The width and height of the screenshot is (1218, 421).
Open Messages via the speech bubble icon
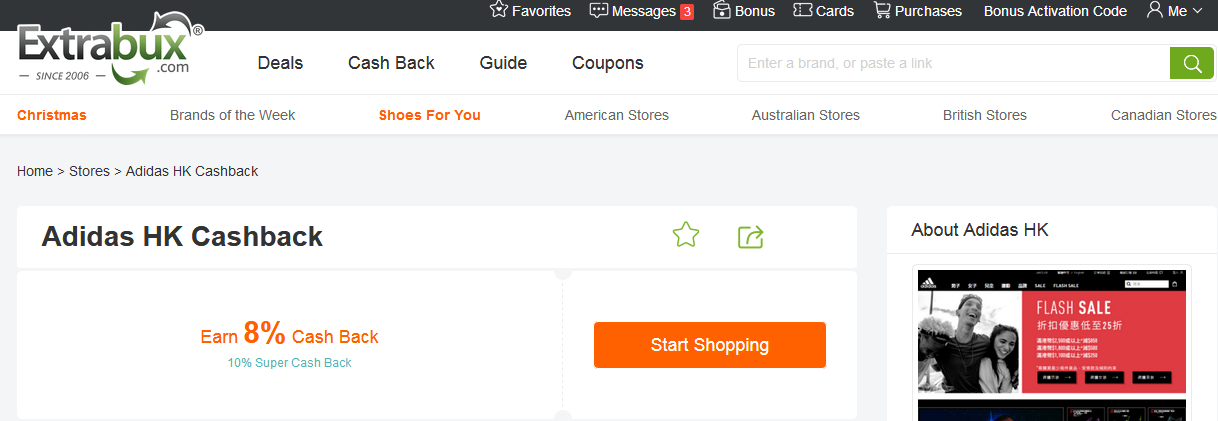point(599,10)
